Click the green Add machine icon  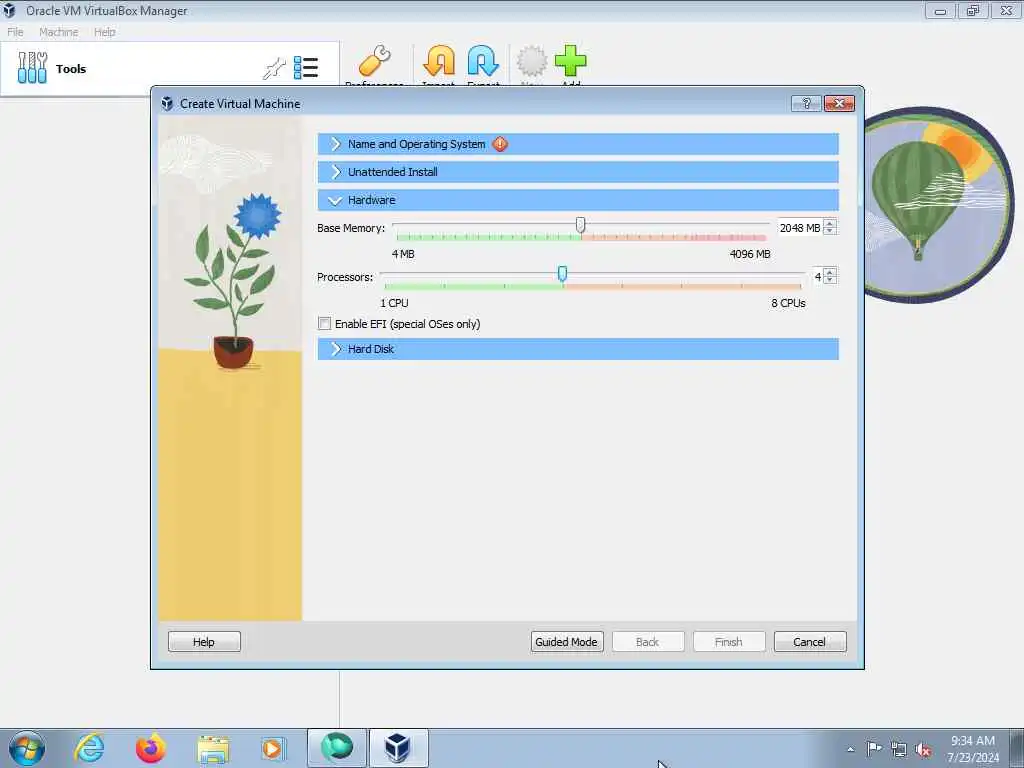click(571, 62)
